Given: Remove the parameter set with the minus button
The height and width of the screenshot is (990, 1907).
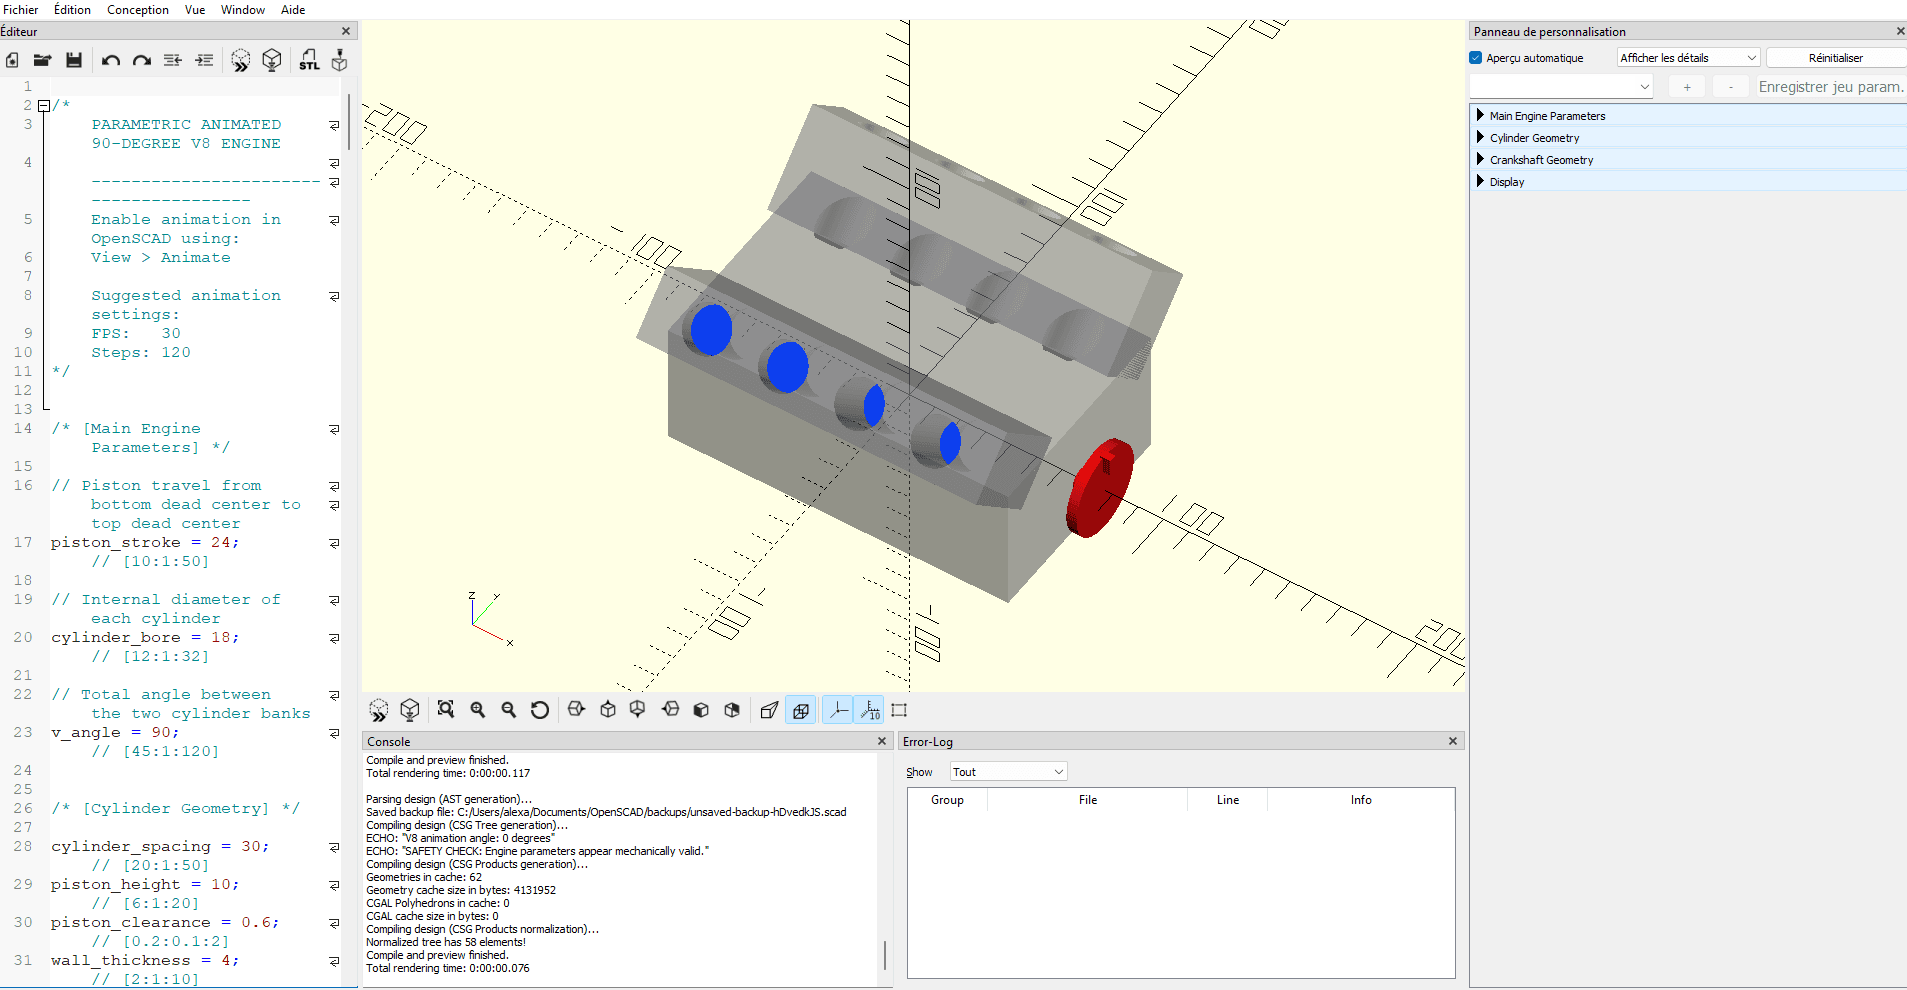Looking at the screenshot, I should 1731,87.
